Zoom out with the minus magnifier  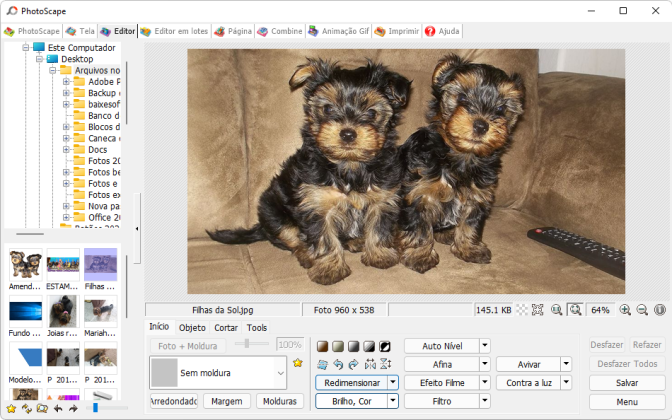pyautogui.click(x=642, y=310)
